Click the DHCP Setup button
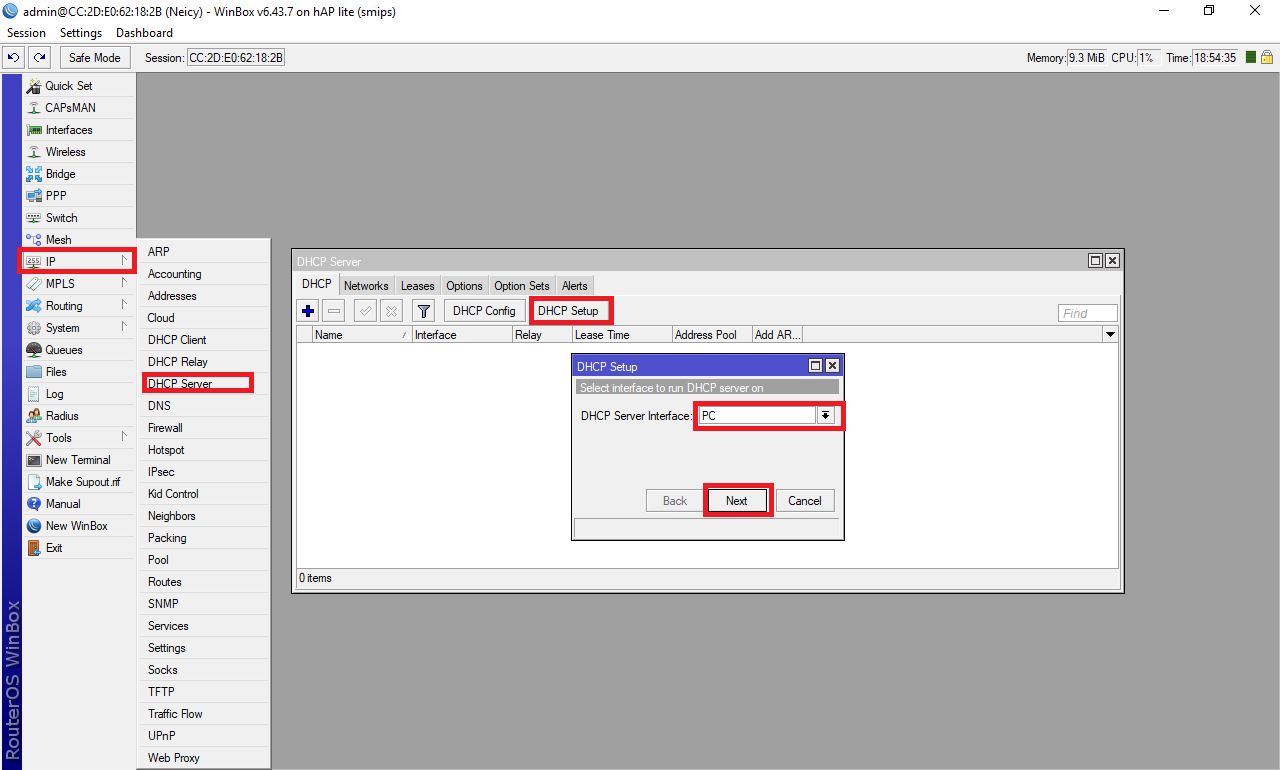1280x770 pixels. tap(568, 311)
